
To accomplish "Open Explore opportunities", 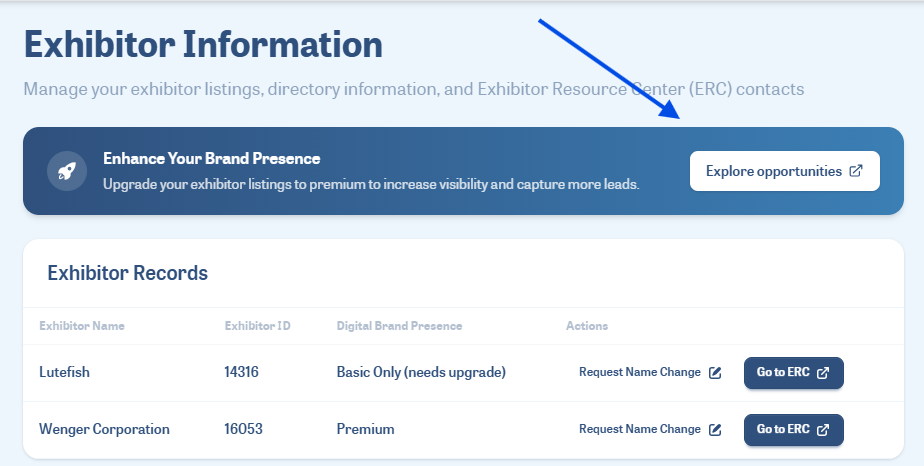I will point(784,171).
